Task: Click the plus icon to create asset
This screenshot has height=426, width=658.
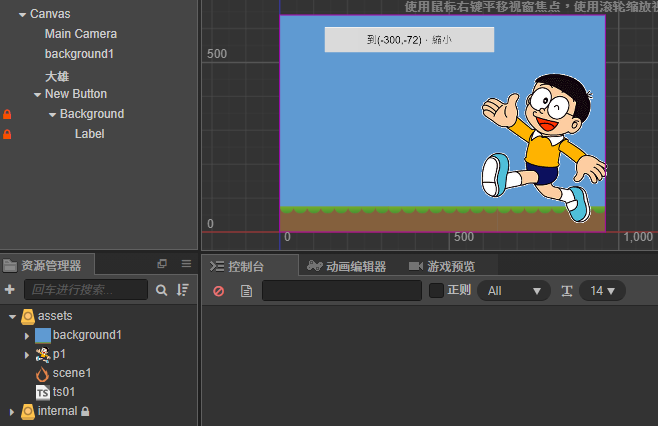Action: click(x=10, y=290)
